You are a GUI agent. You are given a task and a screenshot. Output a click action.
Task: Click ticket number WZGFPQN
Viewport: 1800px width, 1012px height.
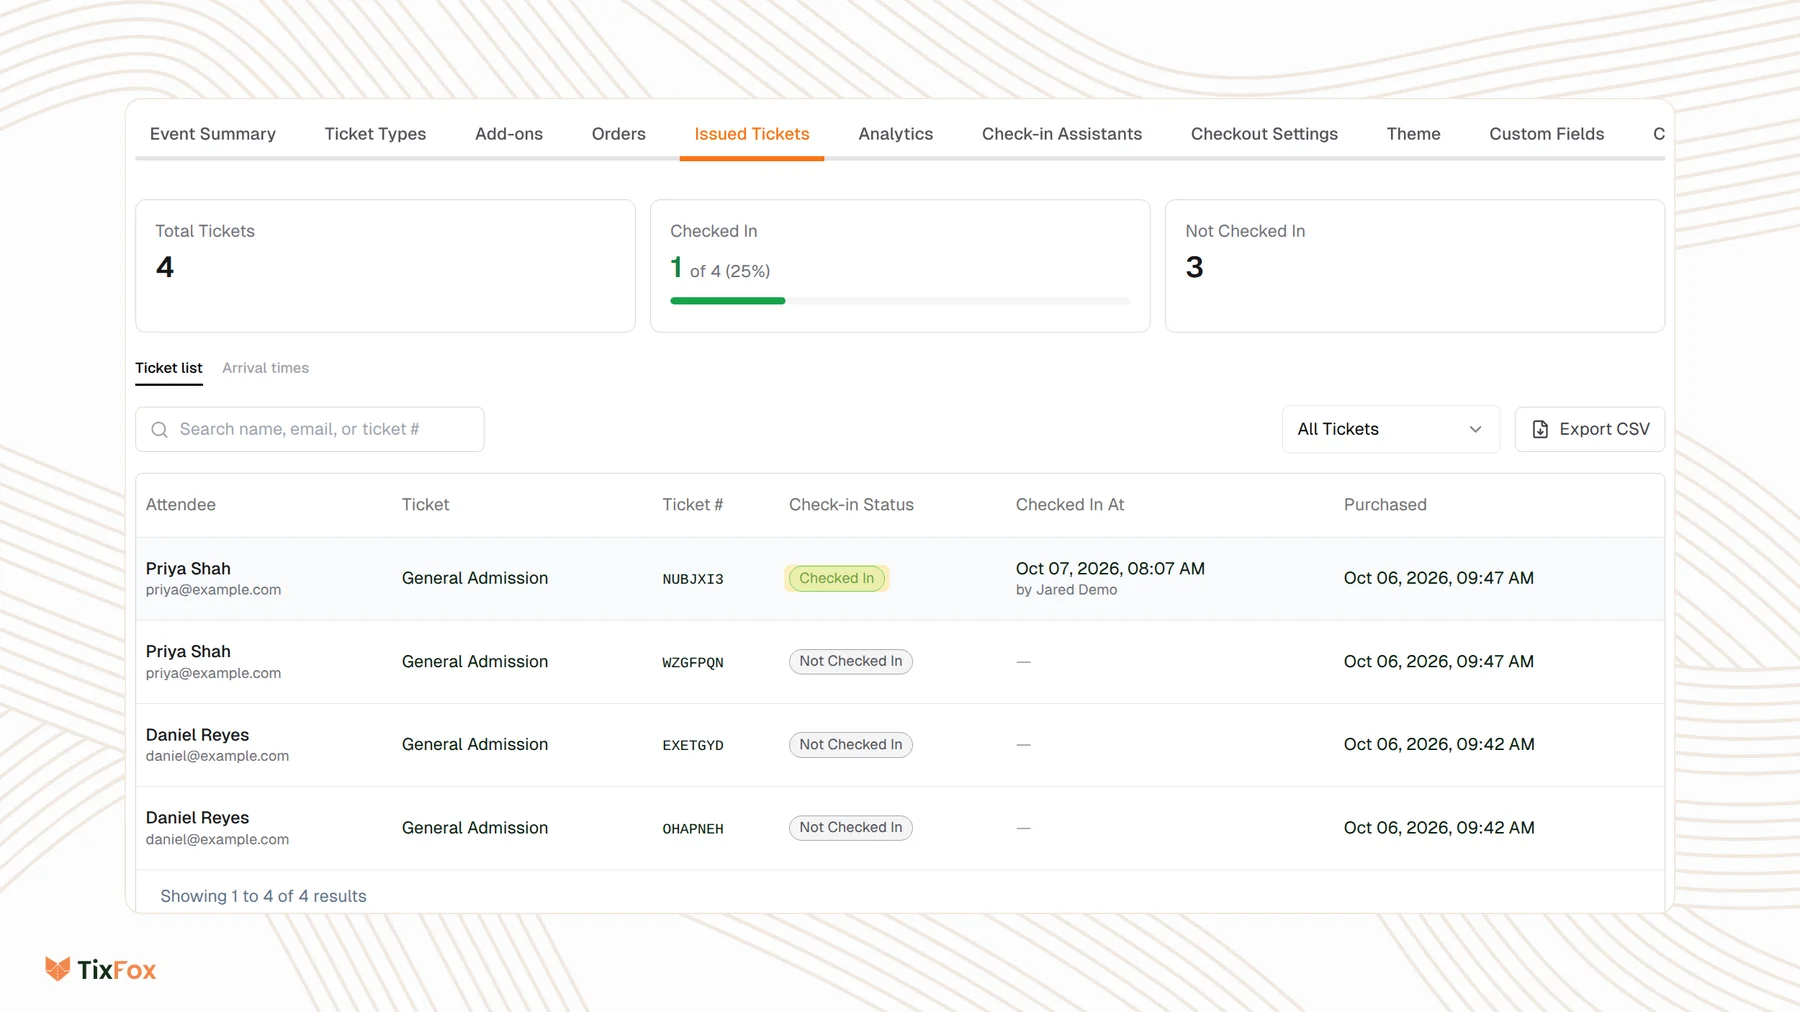693,662
